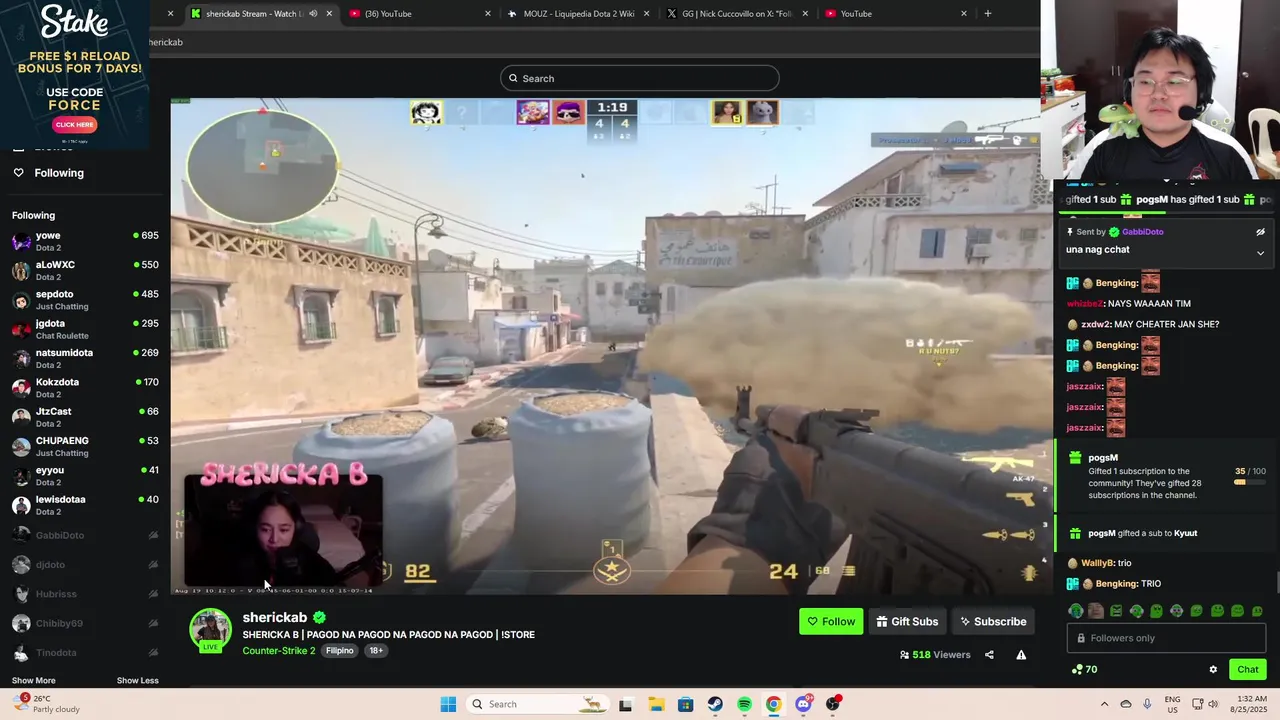Click the weather widget showing 26°C
The height and width of the screenshot is (720, 1280).
pos(45,704)
